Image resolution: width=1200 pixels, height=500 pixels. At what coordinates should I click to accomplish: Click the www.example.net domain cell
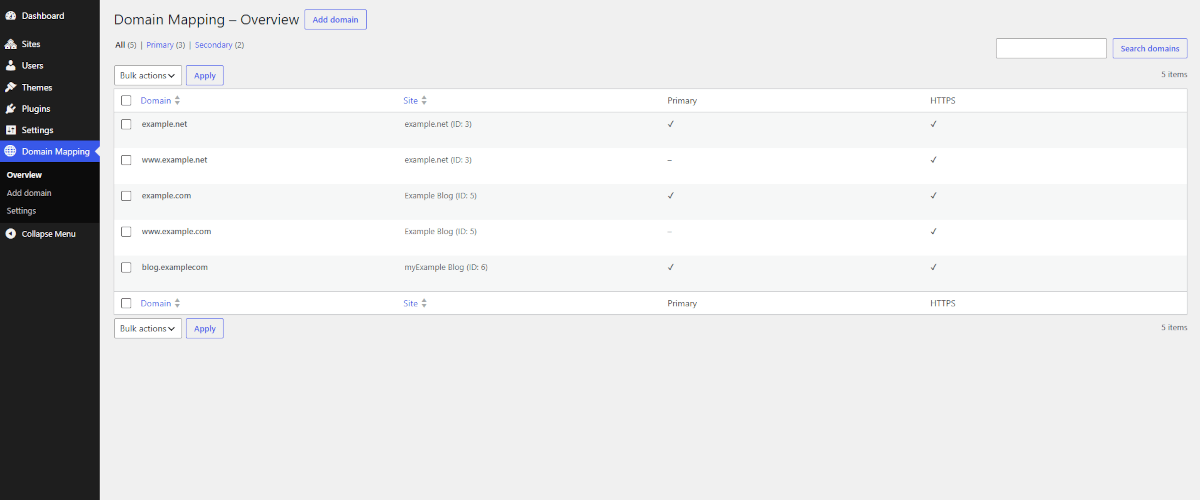click(174, 160)
